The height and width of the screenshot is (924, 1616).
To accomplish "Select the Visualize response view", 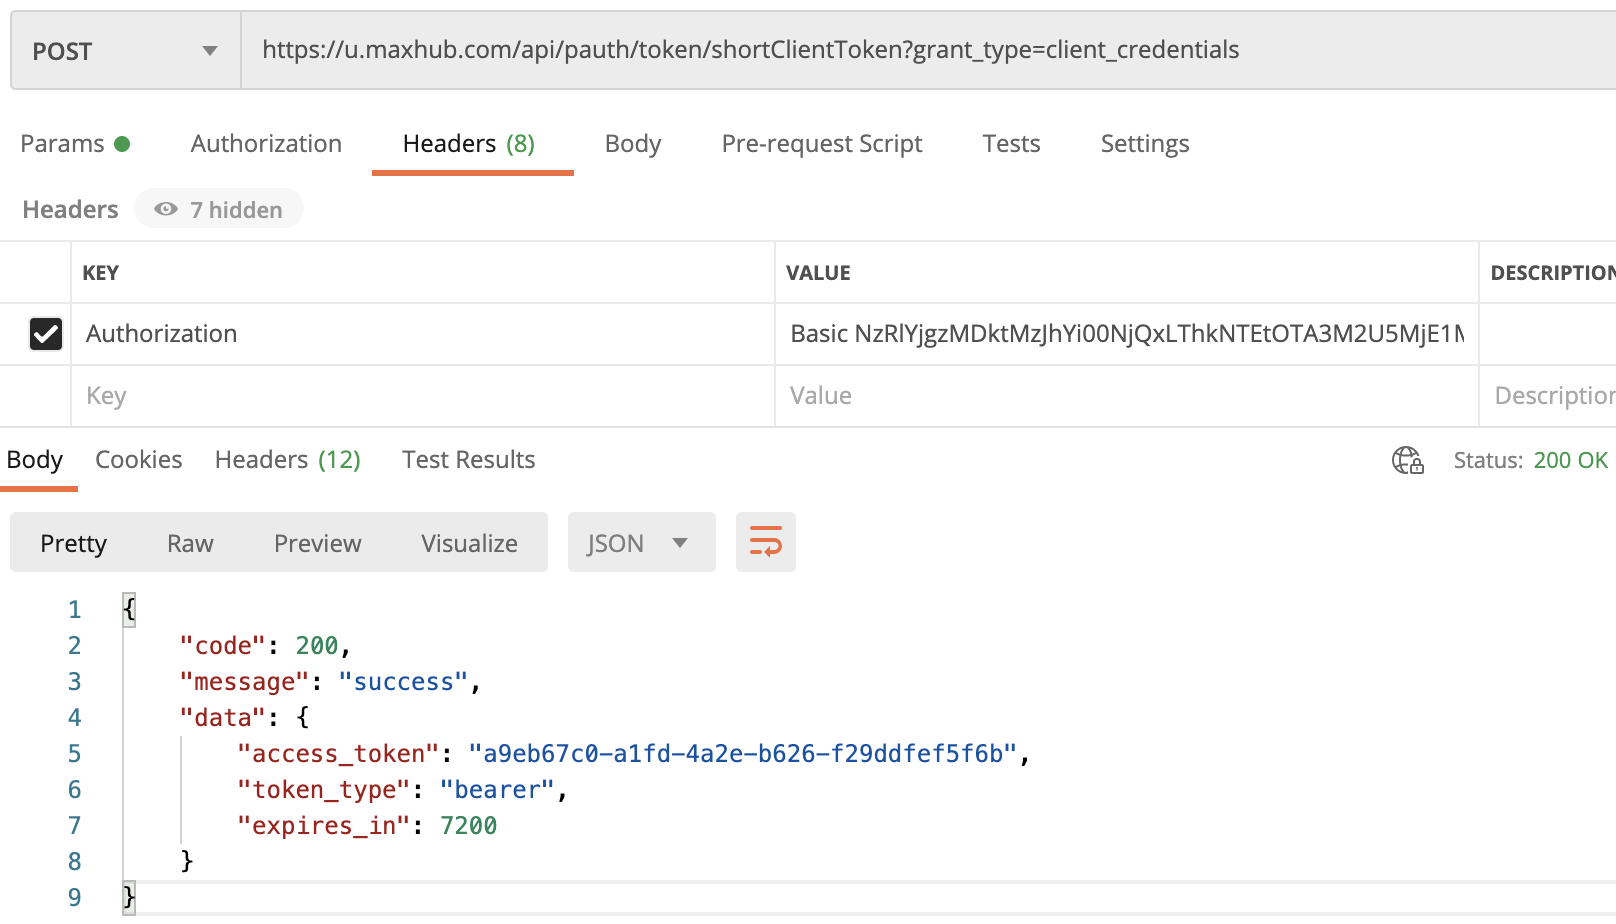I will [469, 543].
